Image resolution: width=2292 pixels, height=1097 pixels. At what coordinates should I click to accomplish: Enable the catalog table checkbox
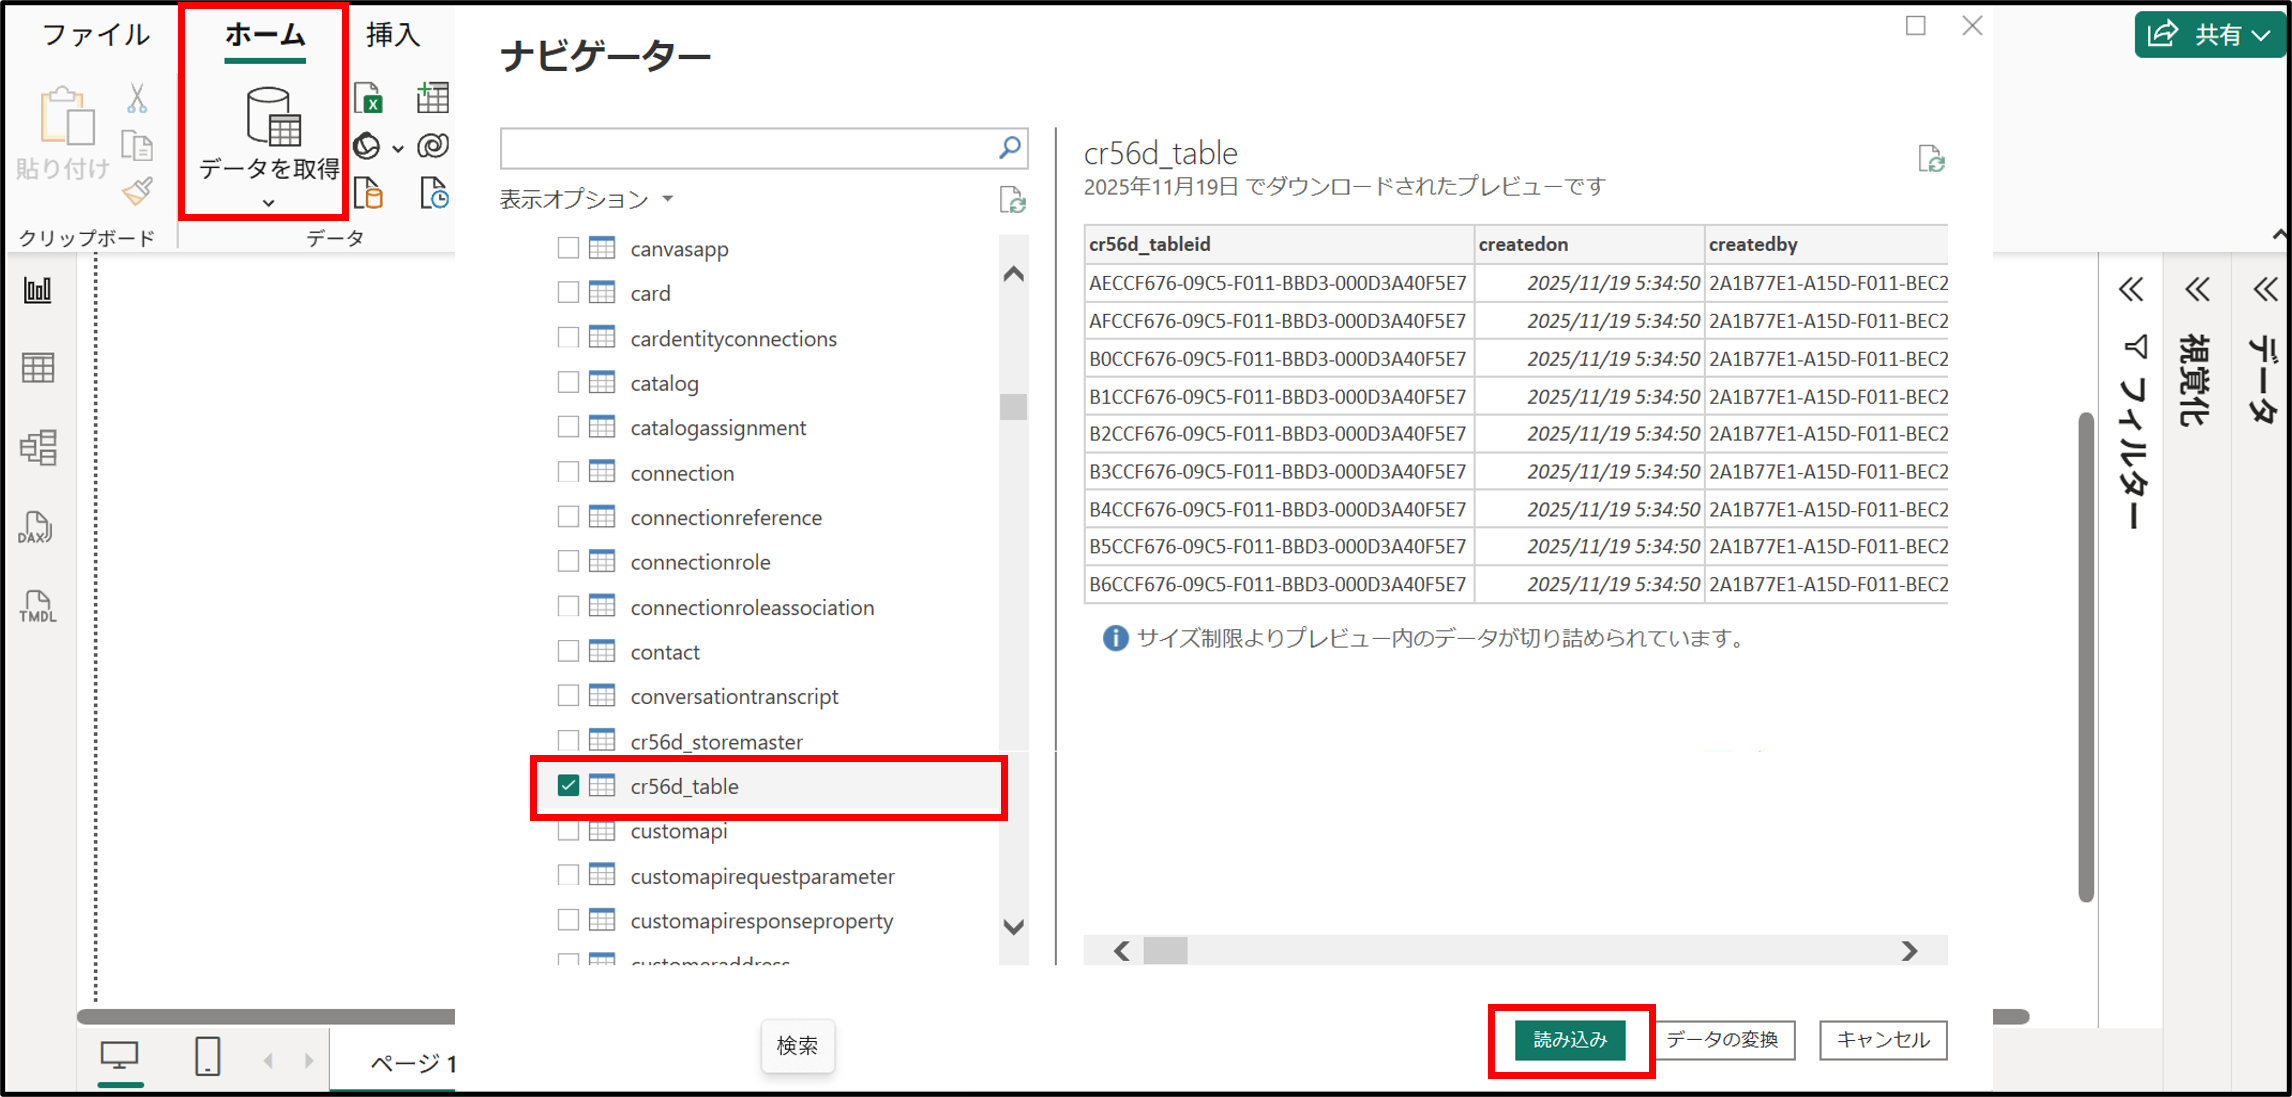[568, 383]
